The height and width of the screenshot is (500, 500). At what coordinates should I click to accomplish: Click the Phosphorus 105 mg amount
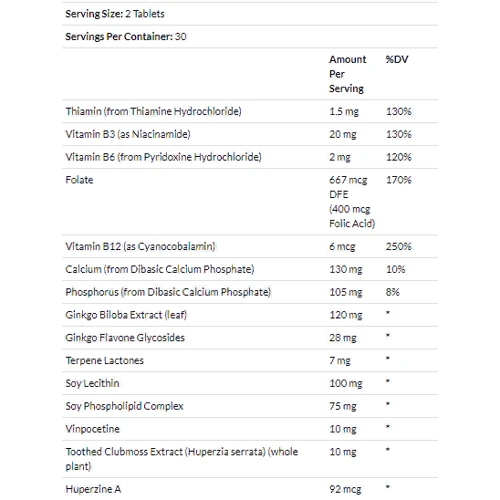tap(346, 292)
